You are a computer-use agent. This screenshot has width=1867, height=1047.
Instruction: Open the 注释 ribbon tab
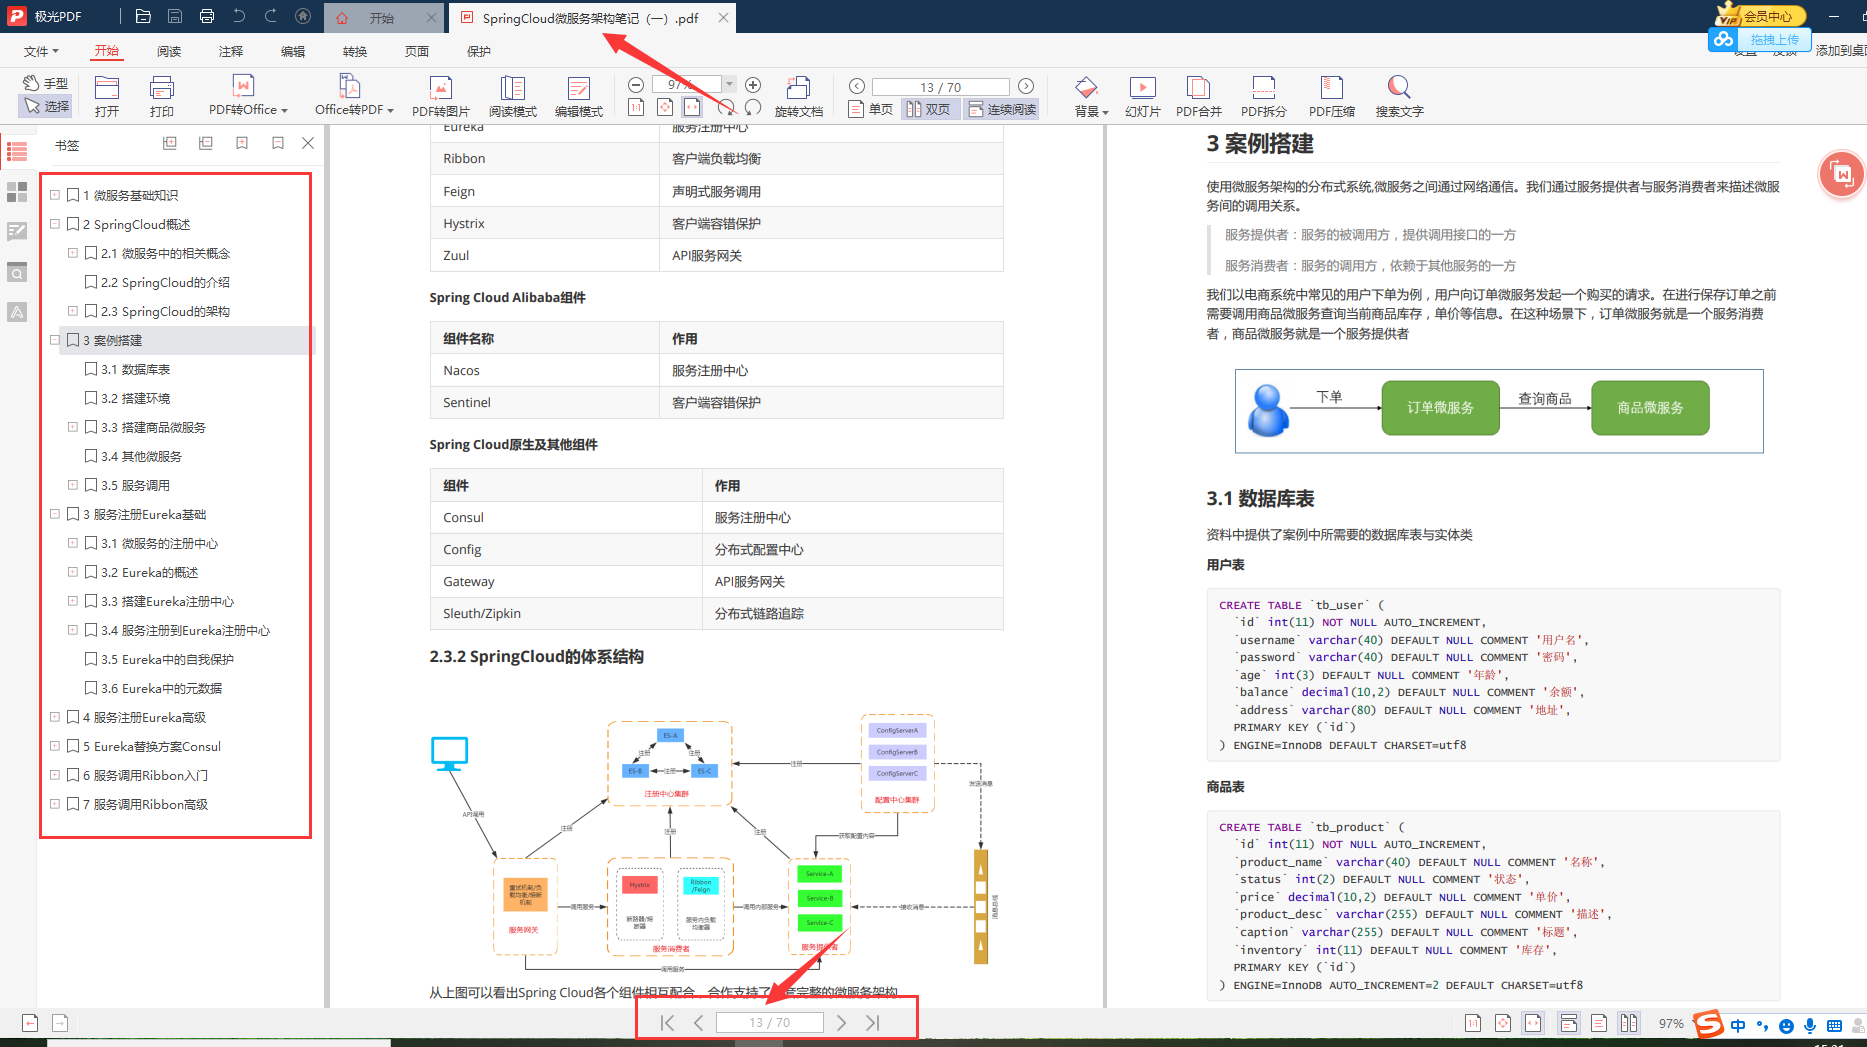coord(231,51)
